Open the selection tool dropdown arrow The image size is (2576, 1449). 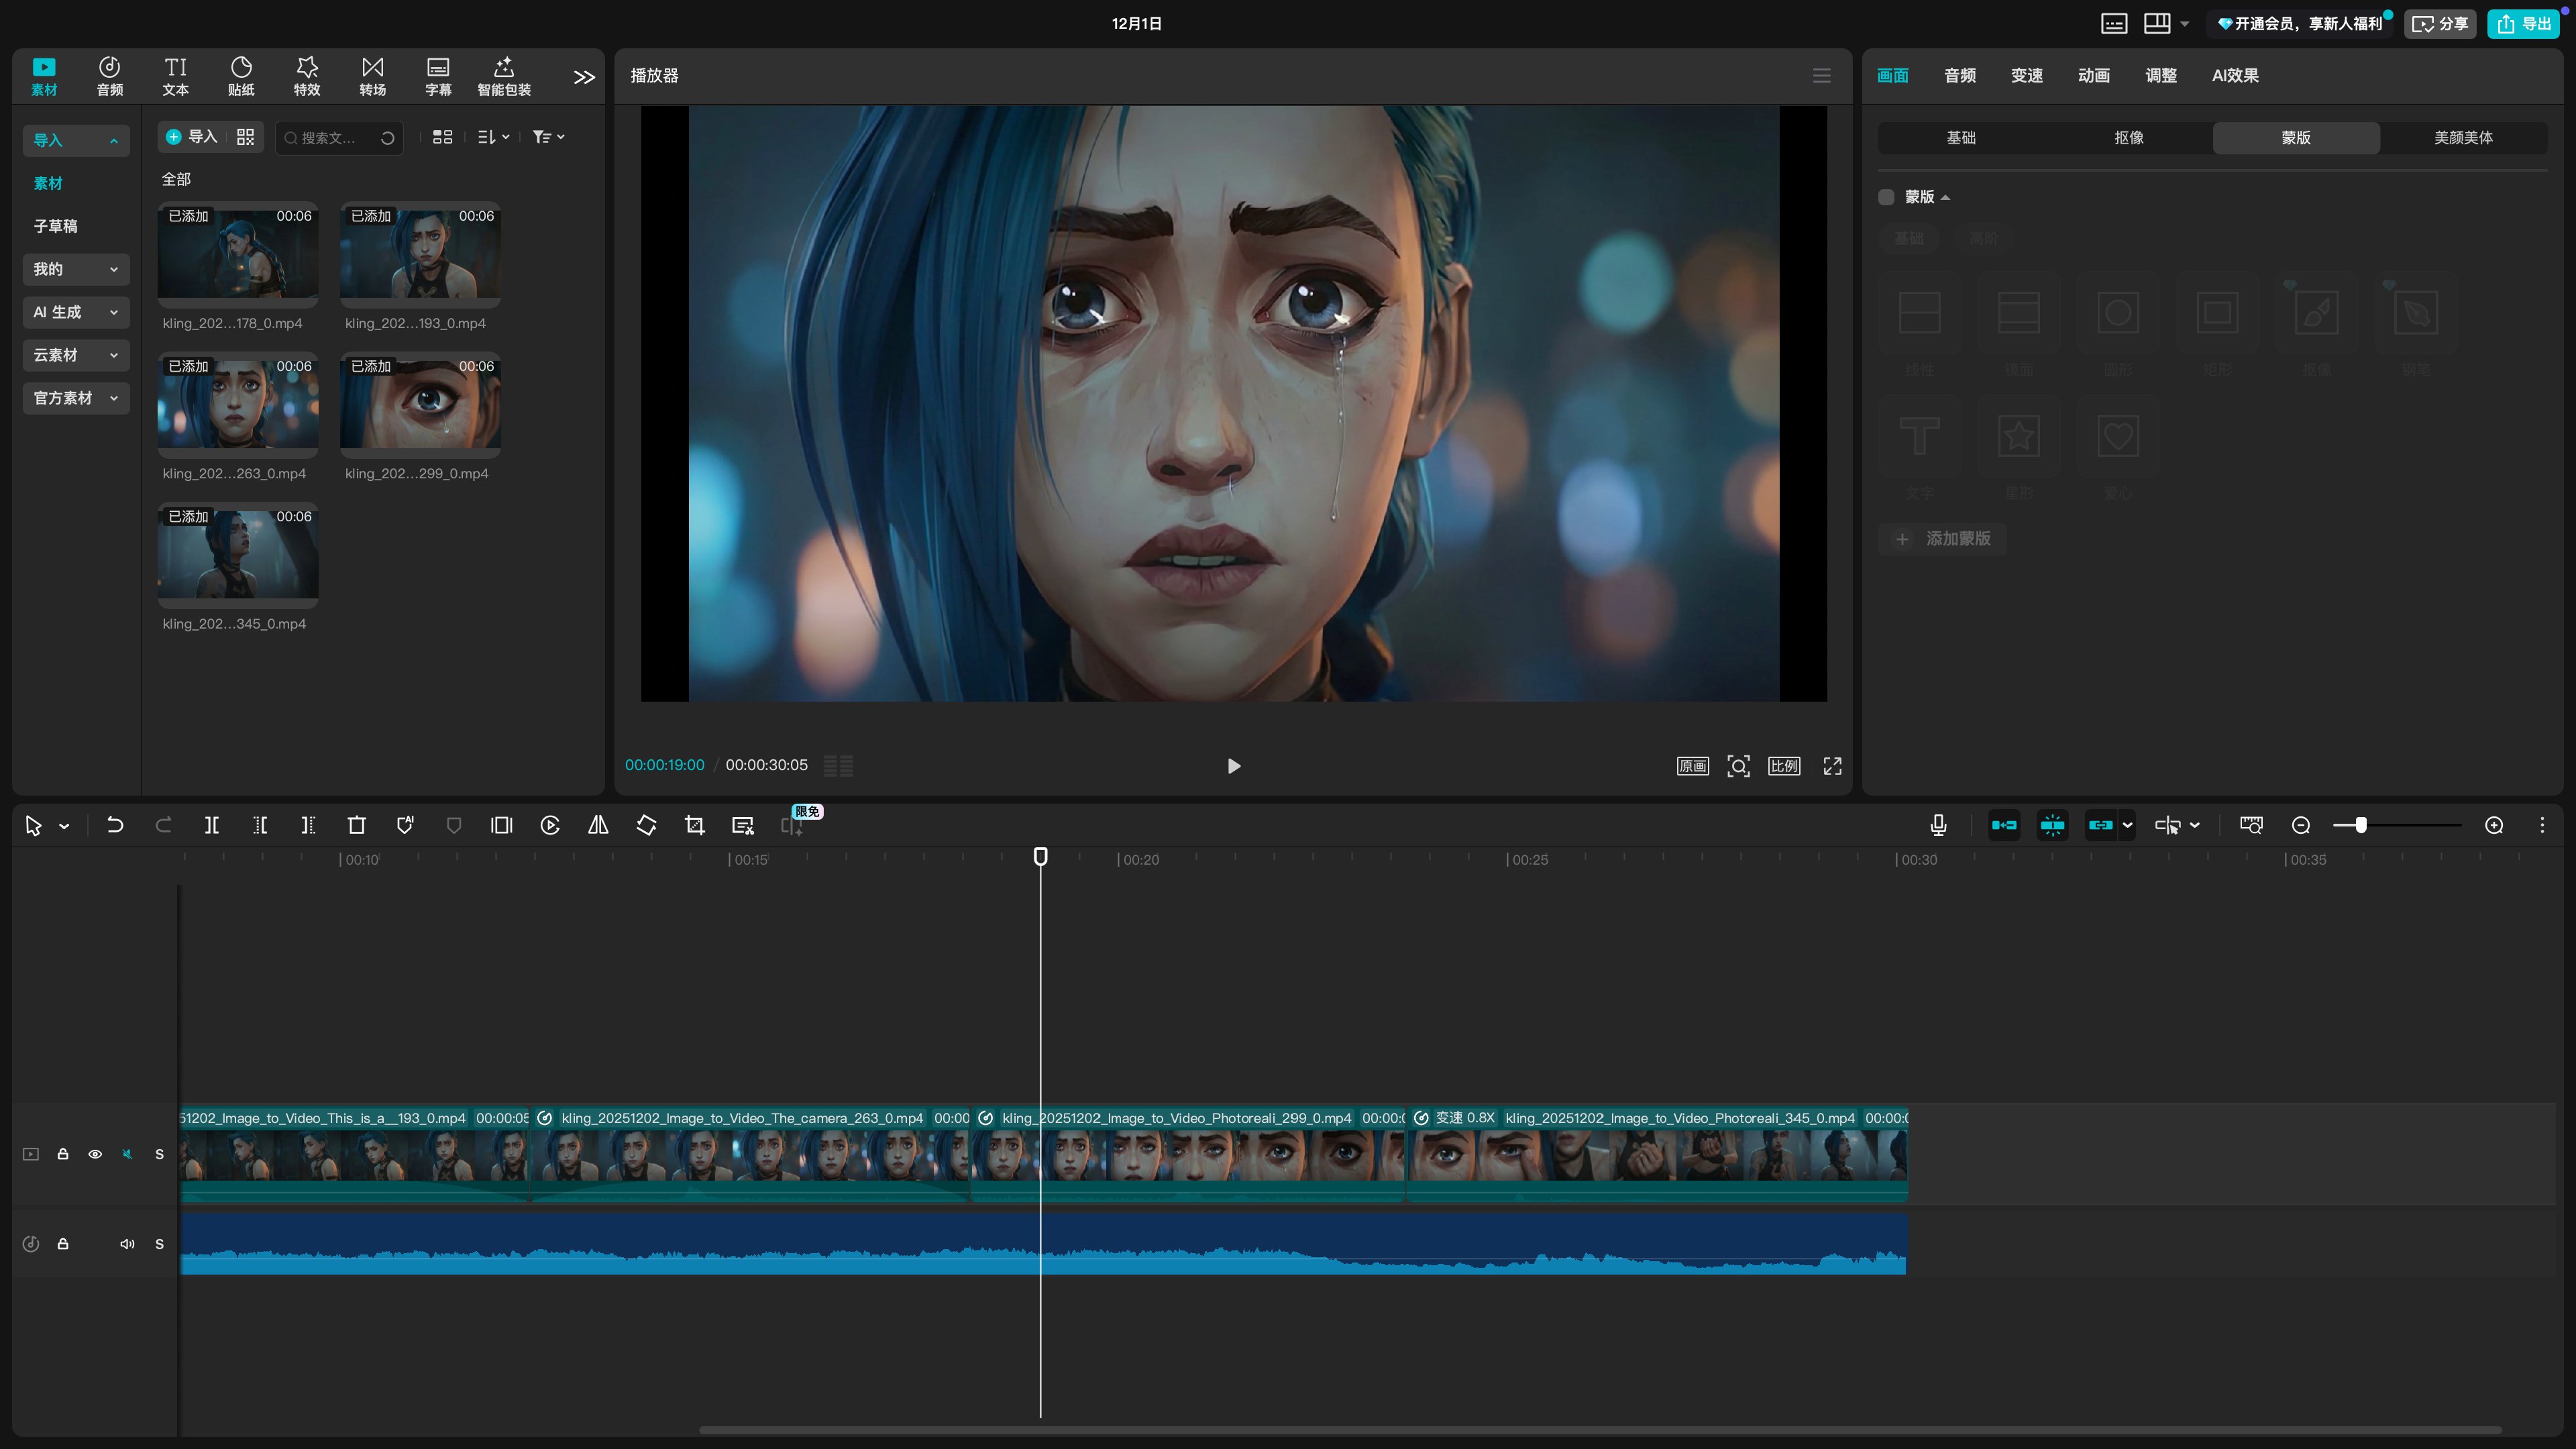coord(64,826)
